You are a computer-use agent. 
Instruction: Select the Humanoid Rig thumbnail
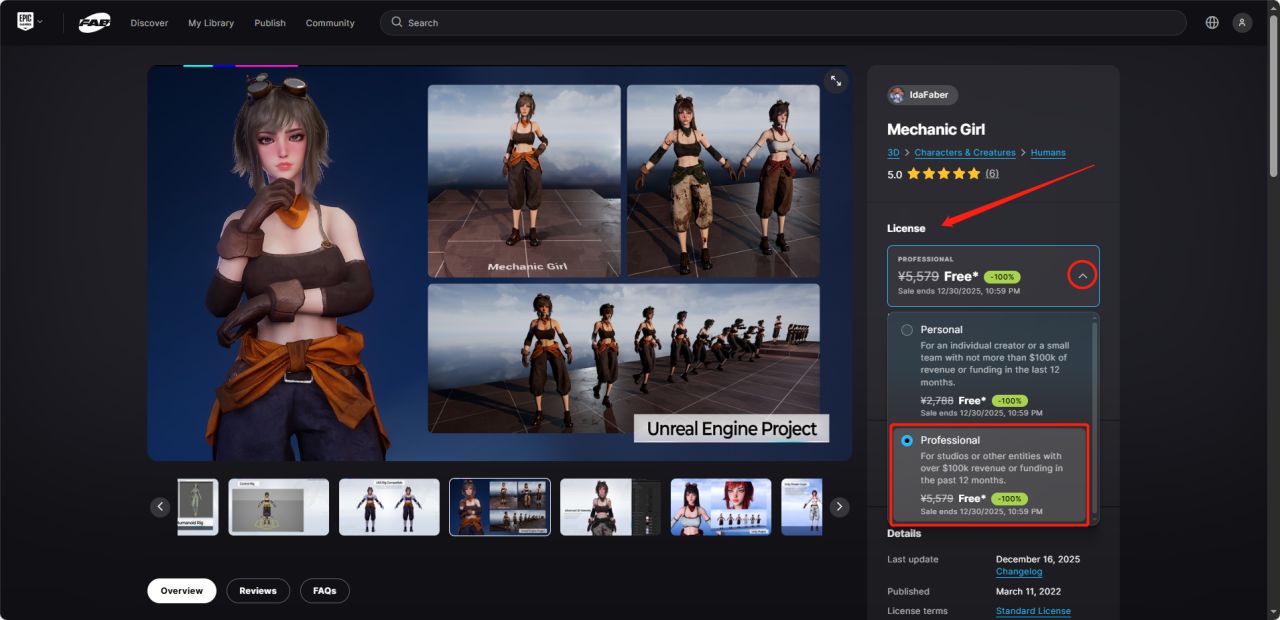pos(198,507)
